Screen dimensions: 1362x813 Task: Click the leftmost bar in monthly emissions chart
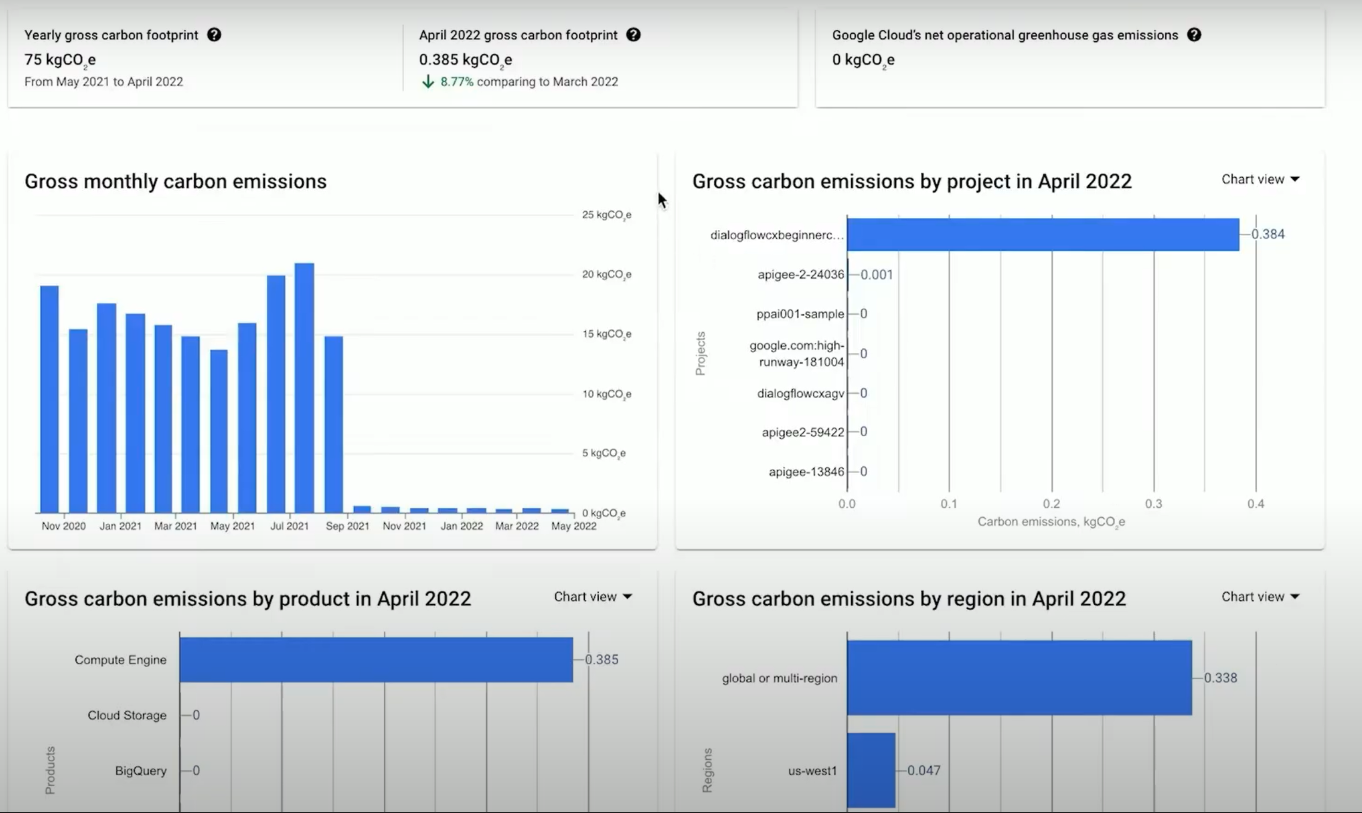[49, 399]
